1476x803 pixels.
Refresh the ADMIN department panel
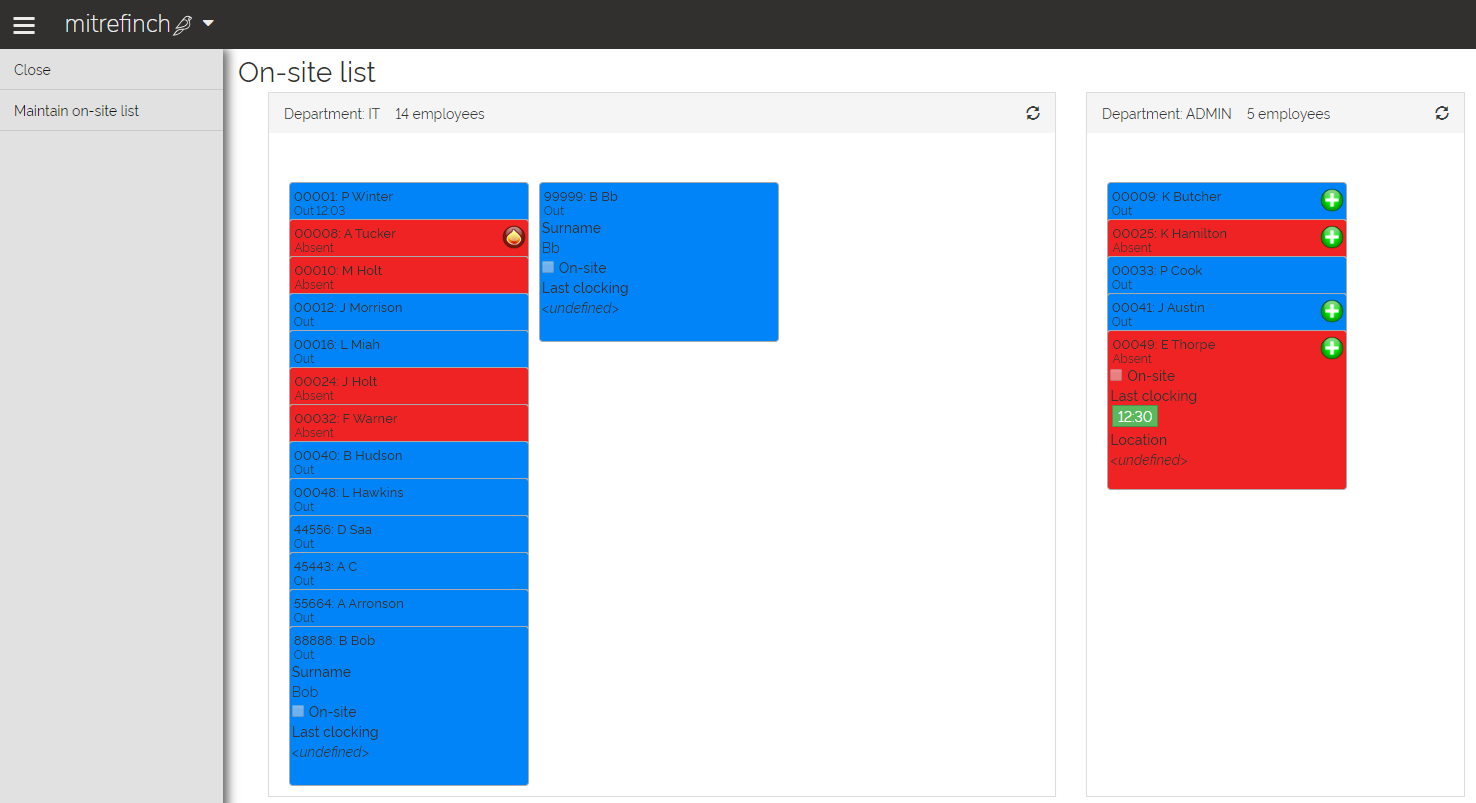pyautogui.click(x=1442, y=113)
